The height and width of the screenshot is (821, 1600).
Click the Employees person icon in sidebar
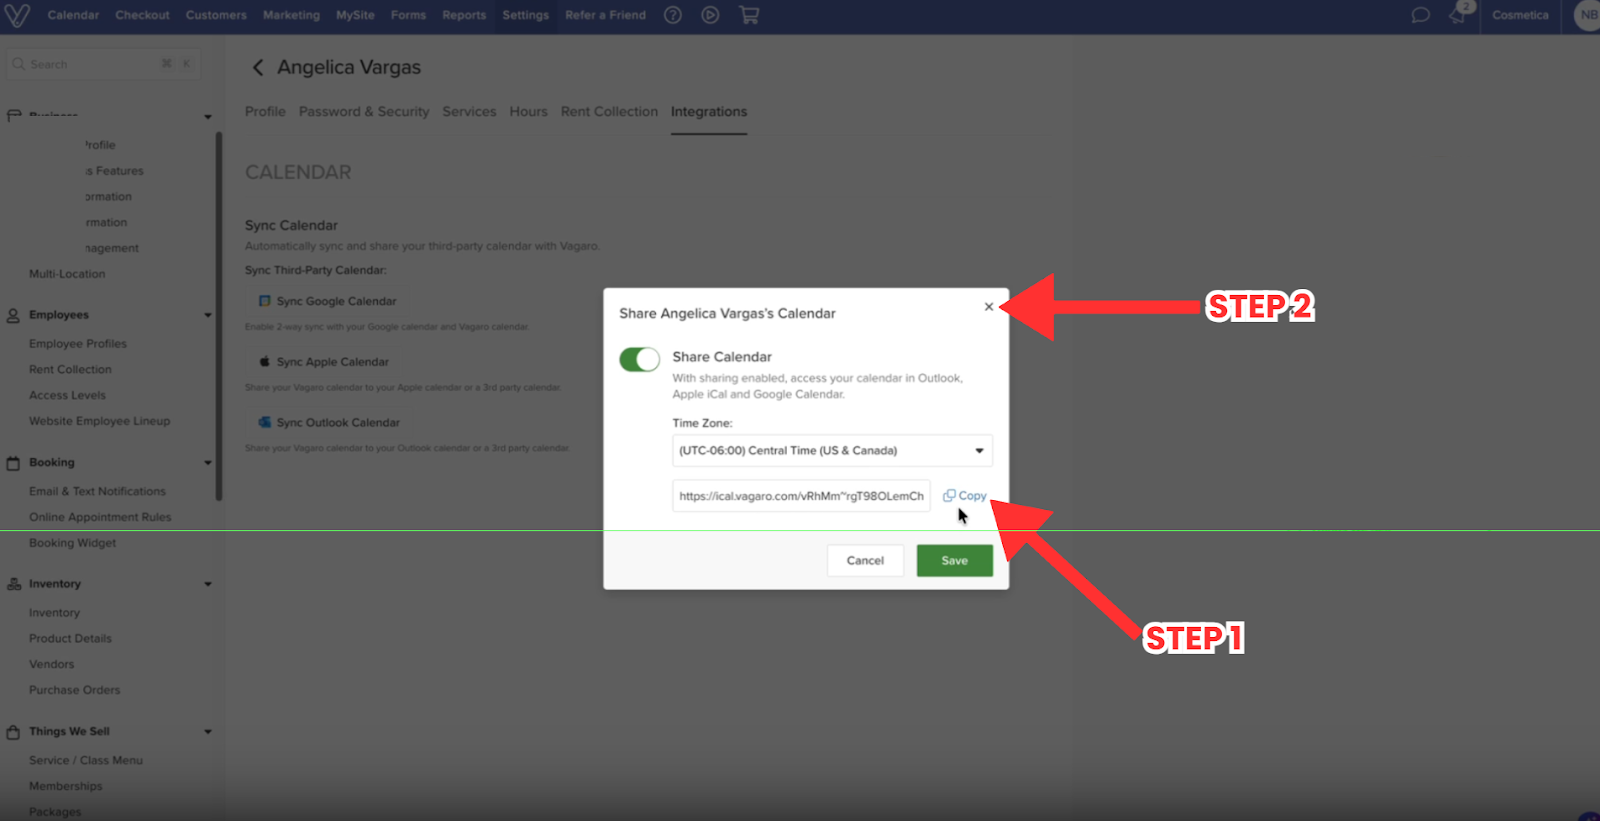click(13, 315)
